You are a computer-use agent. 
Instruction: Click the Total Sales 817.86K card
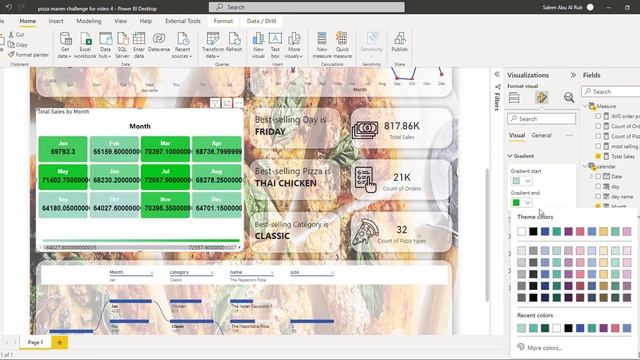pos(402,128)
